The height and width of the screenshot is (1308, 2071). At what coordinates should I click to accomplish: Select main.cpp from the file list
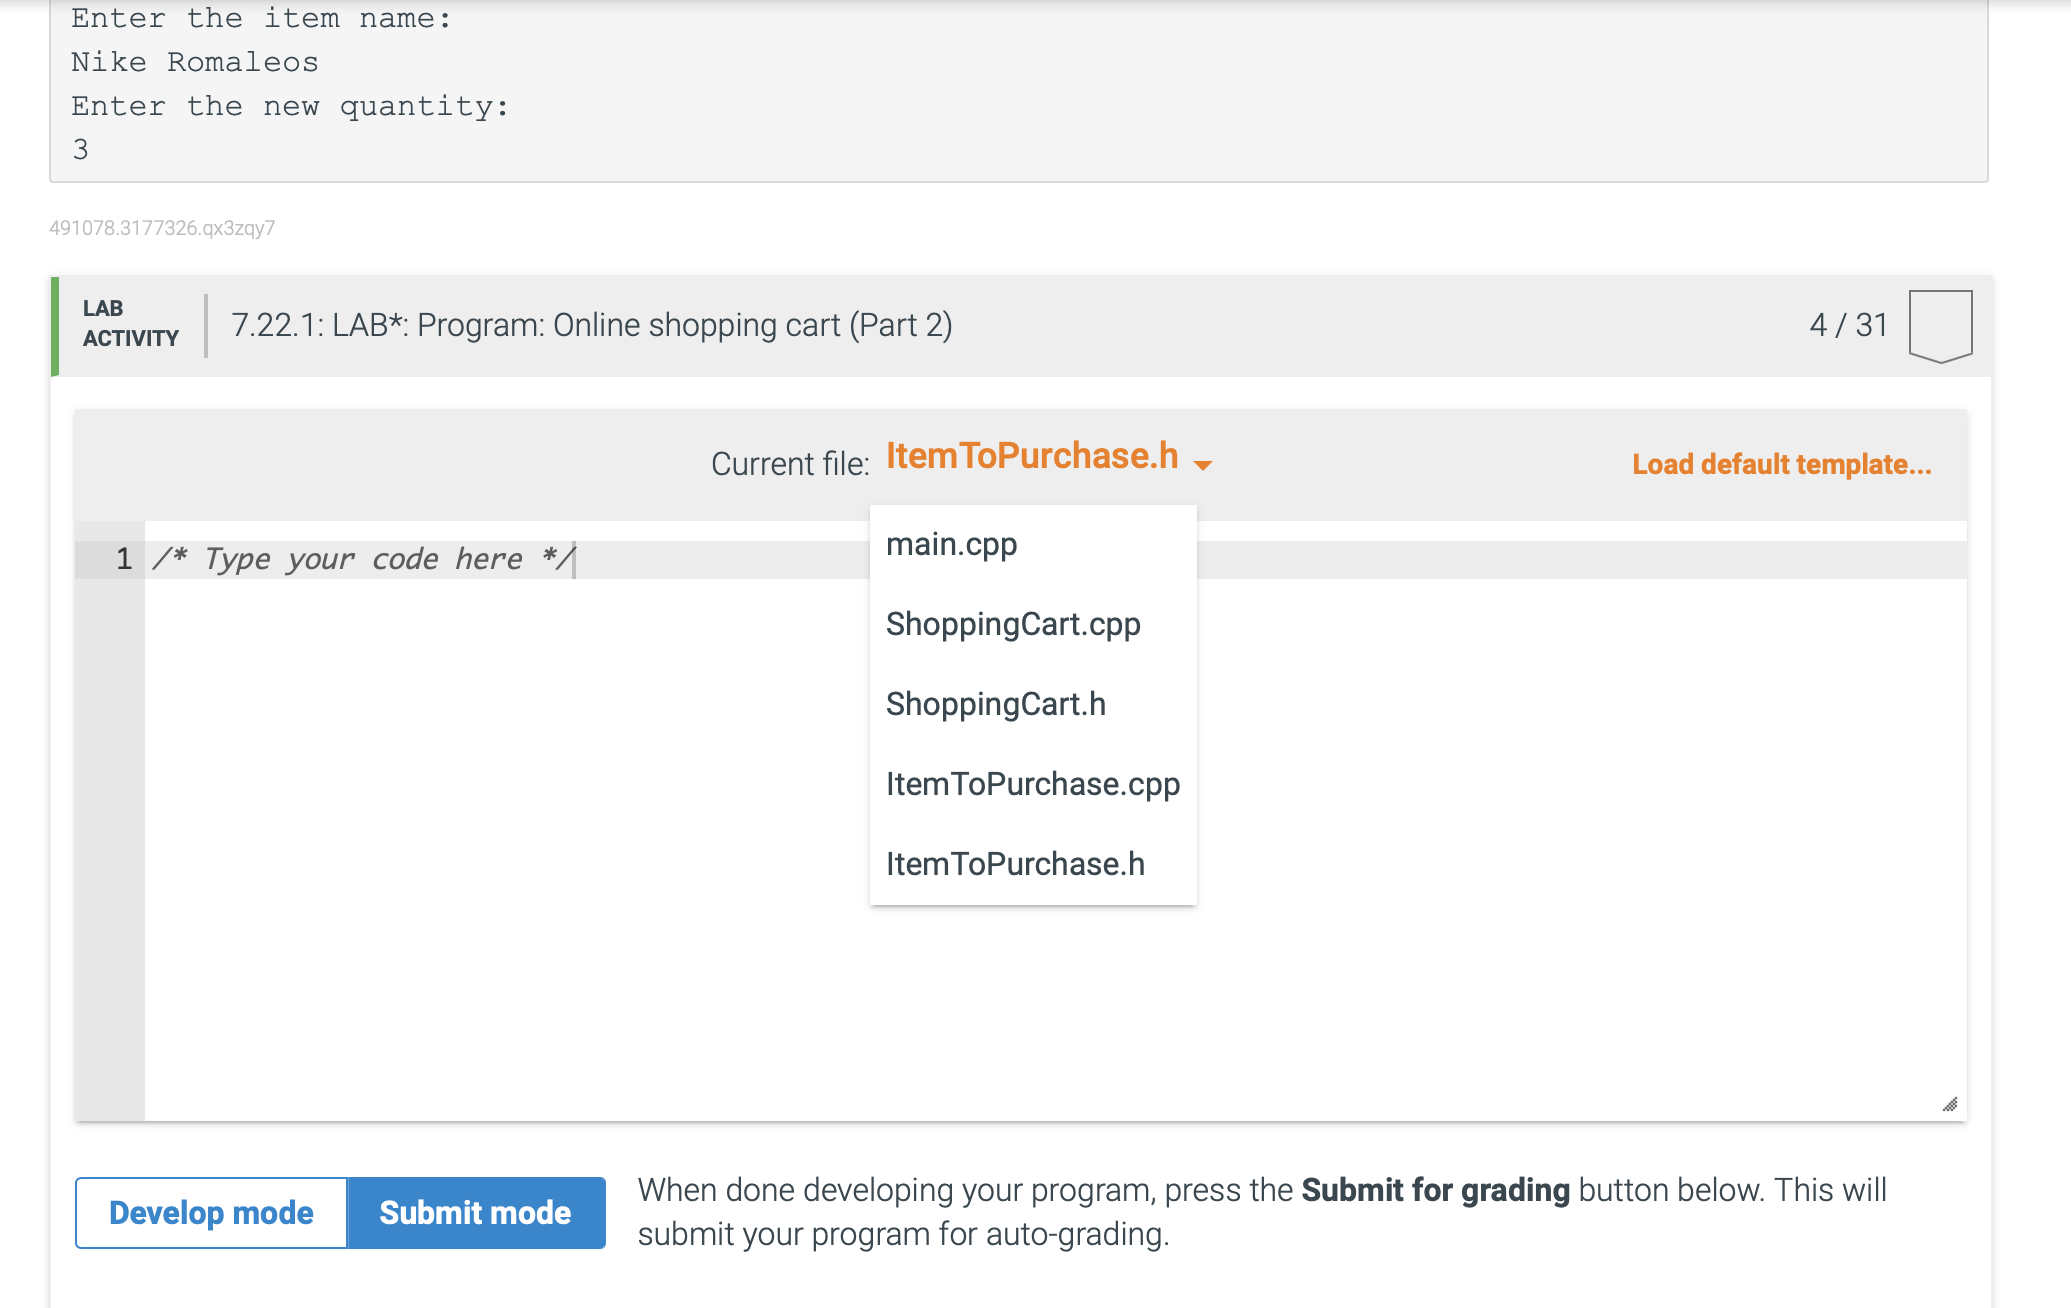pos(951,544)
